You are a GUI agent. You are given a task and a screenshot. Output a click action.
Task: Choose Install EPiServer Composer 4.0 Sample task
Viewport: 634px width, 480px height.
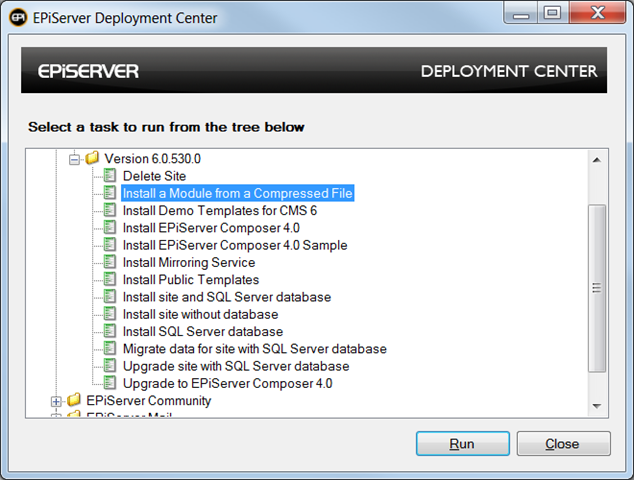[235, 245]
